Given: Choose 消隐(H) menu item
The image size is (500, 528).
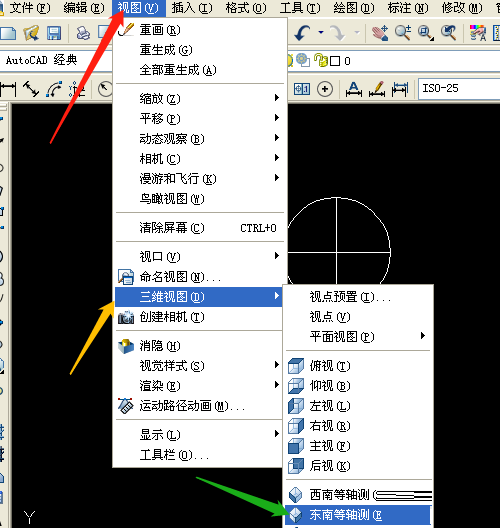Looking at the screenshot, I should (x=199, y=346).
